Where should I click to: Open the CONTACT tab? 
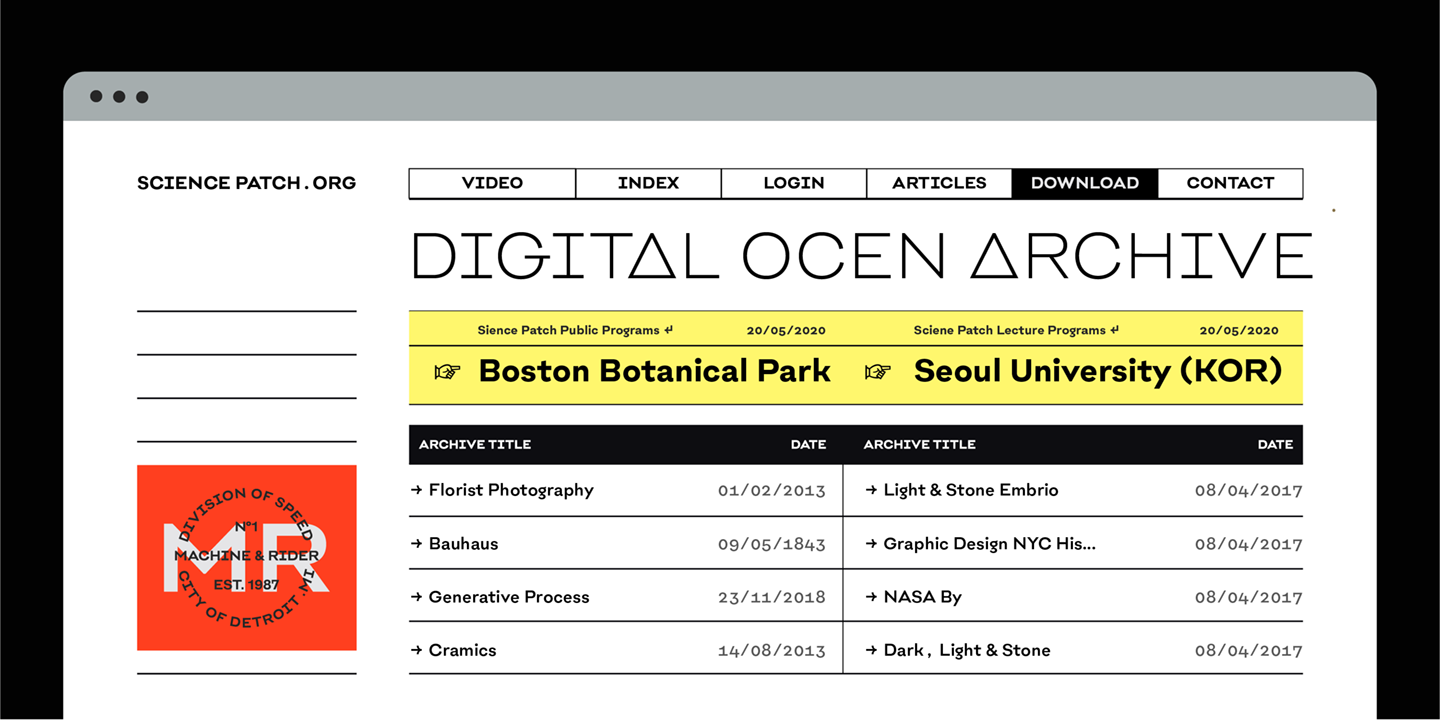click(x=1230, y=183)
